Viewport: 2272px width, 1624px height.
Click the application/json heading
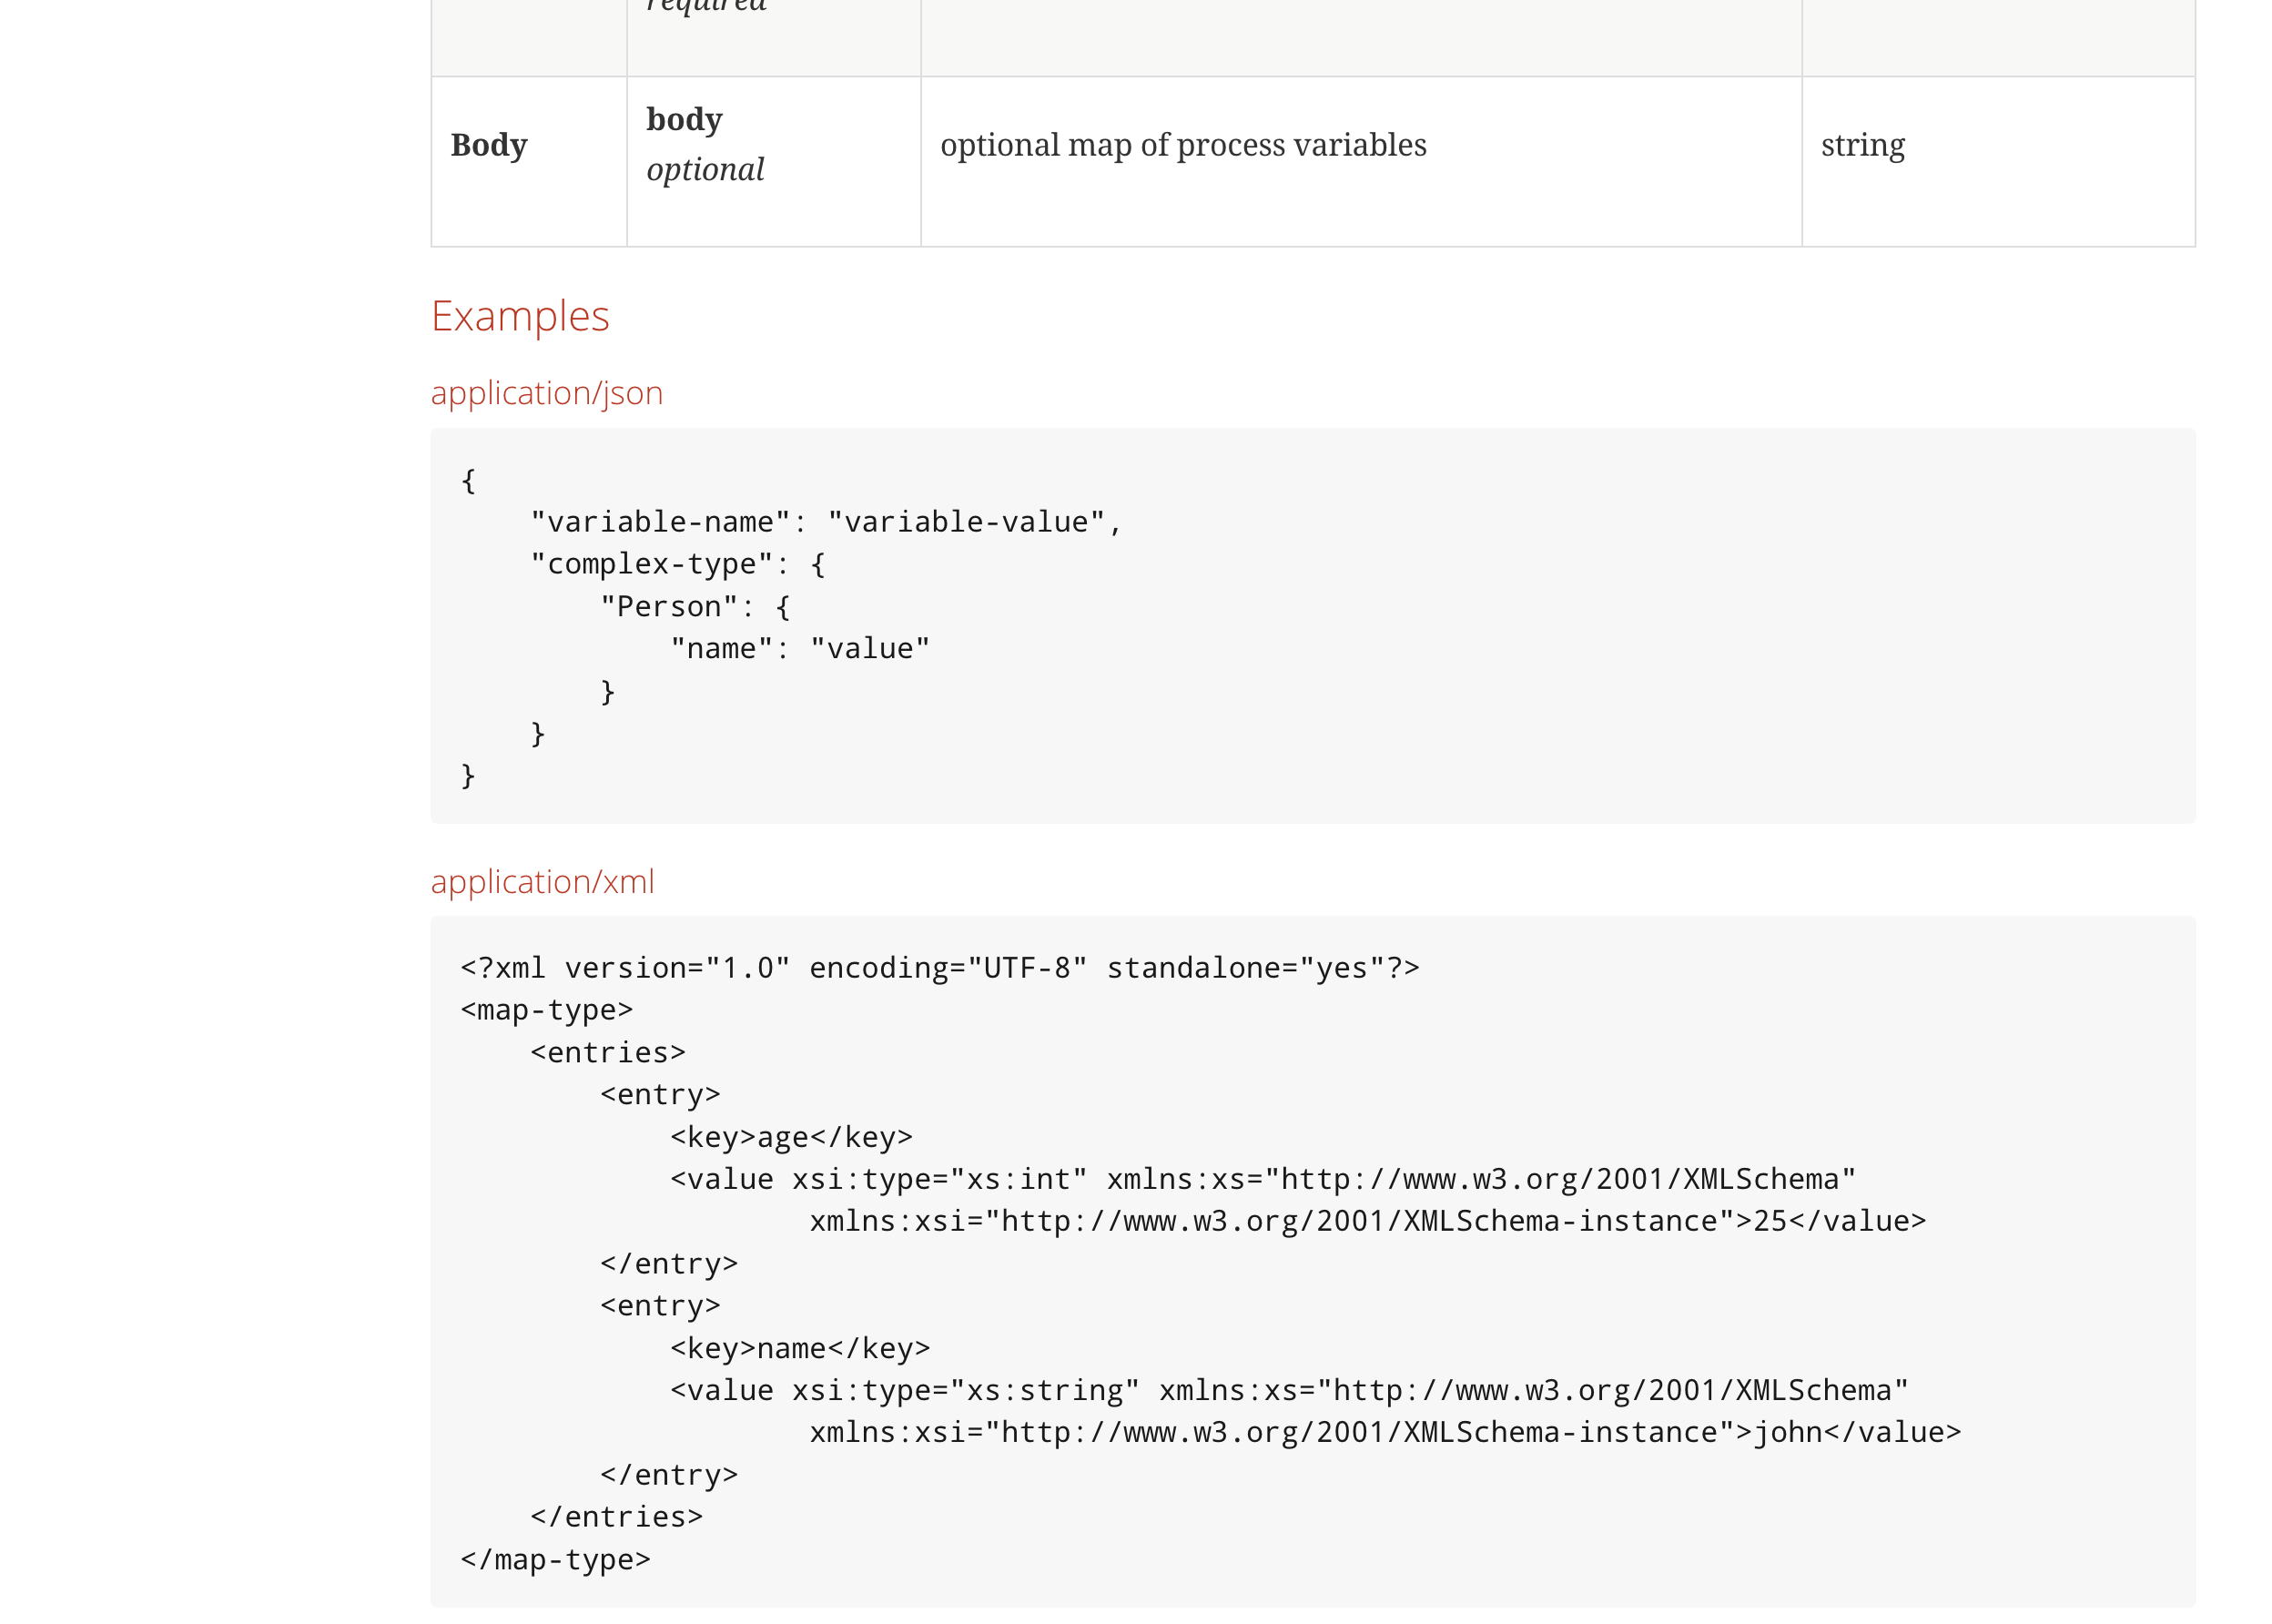[x=546, y=393]
